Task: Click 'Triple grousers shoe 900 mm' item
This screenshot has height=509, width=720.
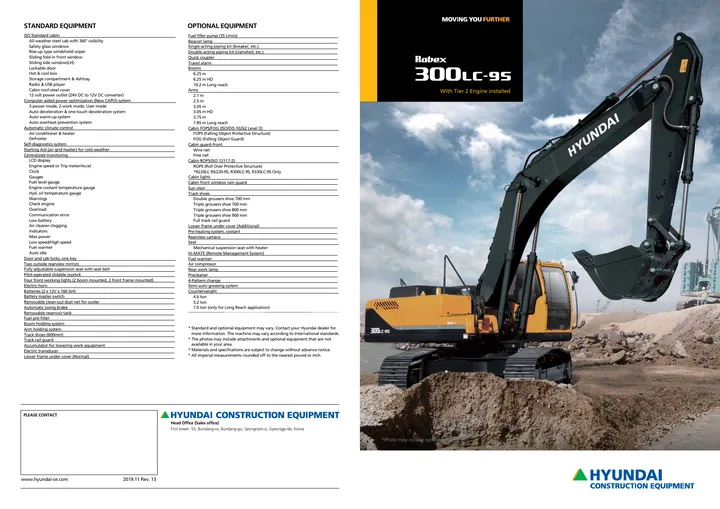Action: click(220, 215)
